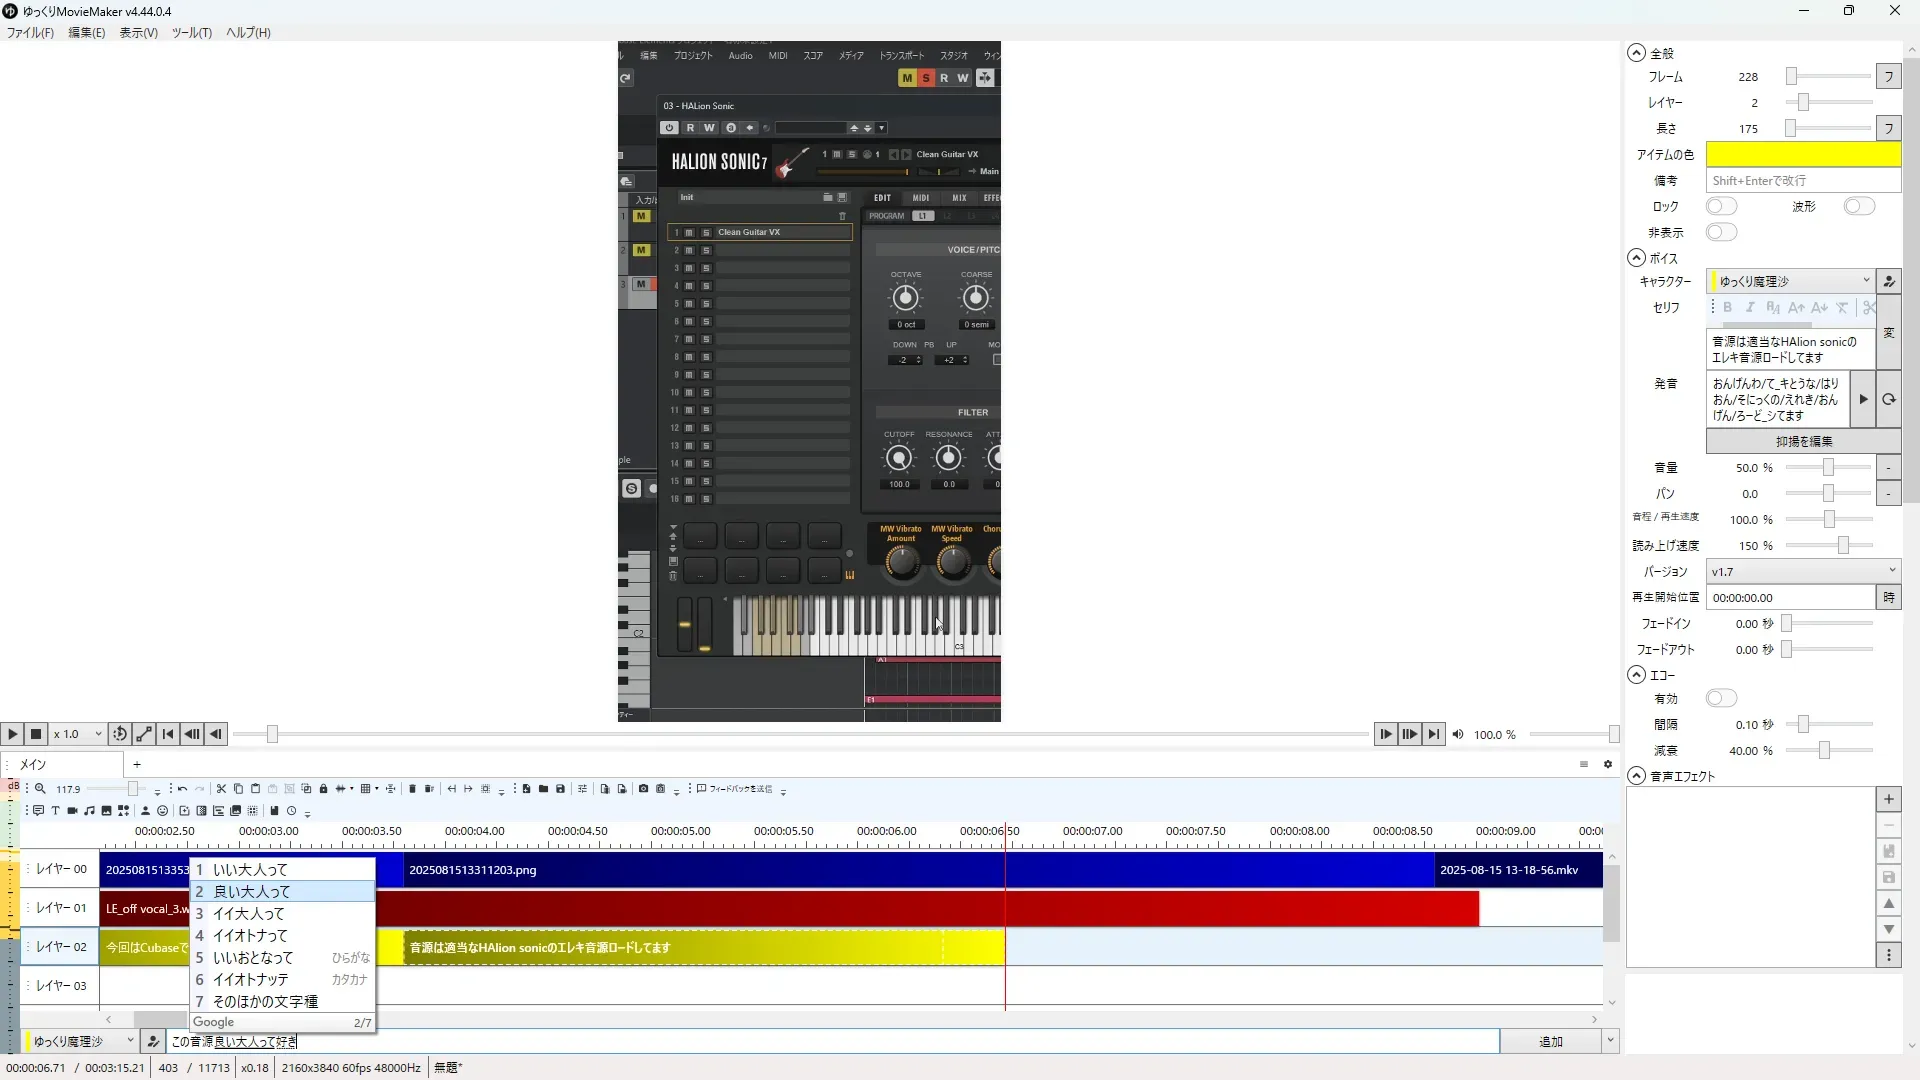The width and height of the screenshot is (1920, 1080).
Task: Open the ツール(T) menu
Action: click(x=191, y=33)
